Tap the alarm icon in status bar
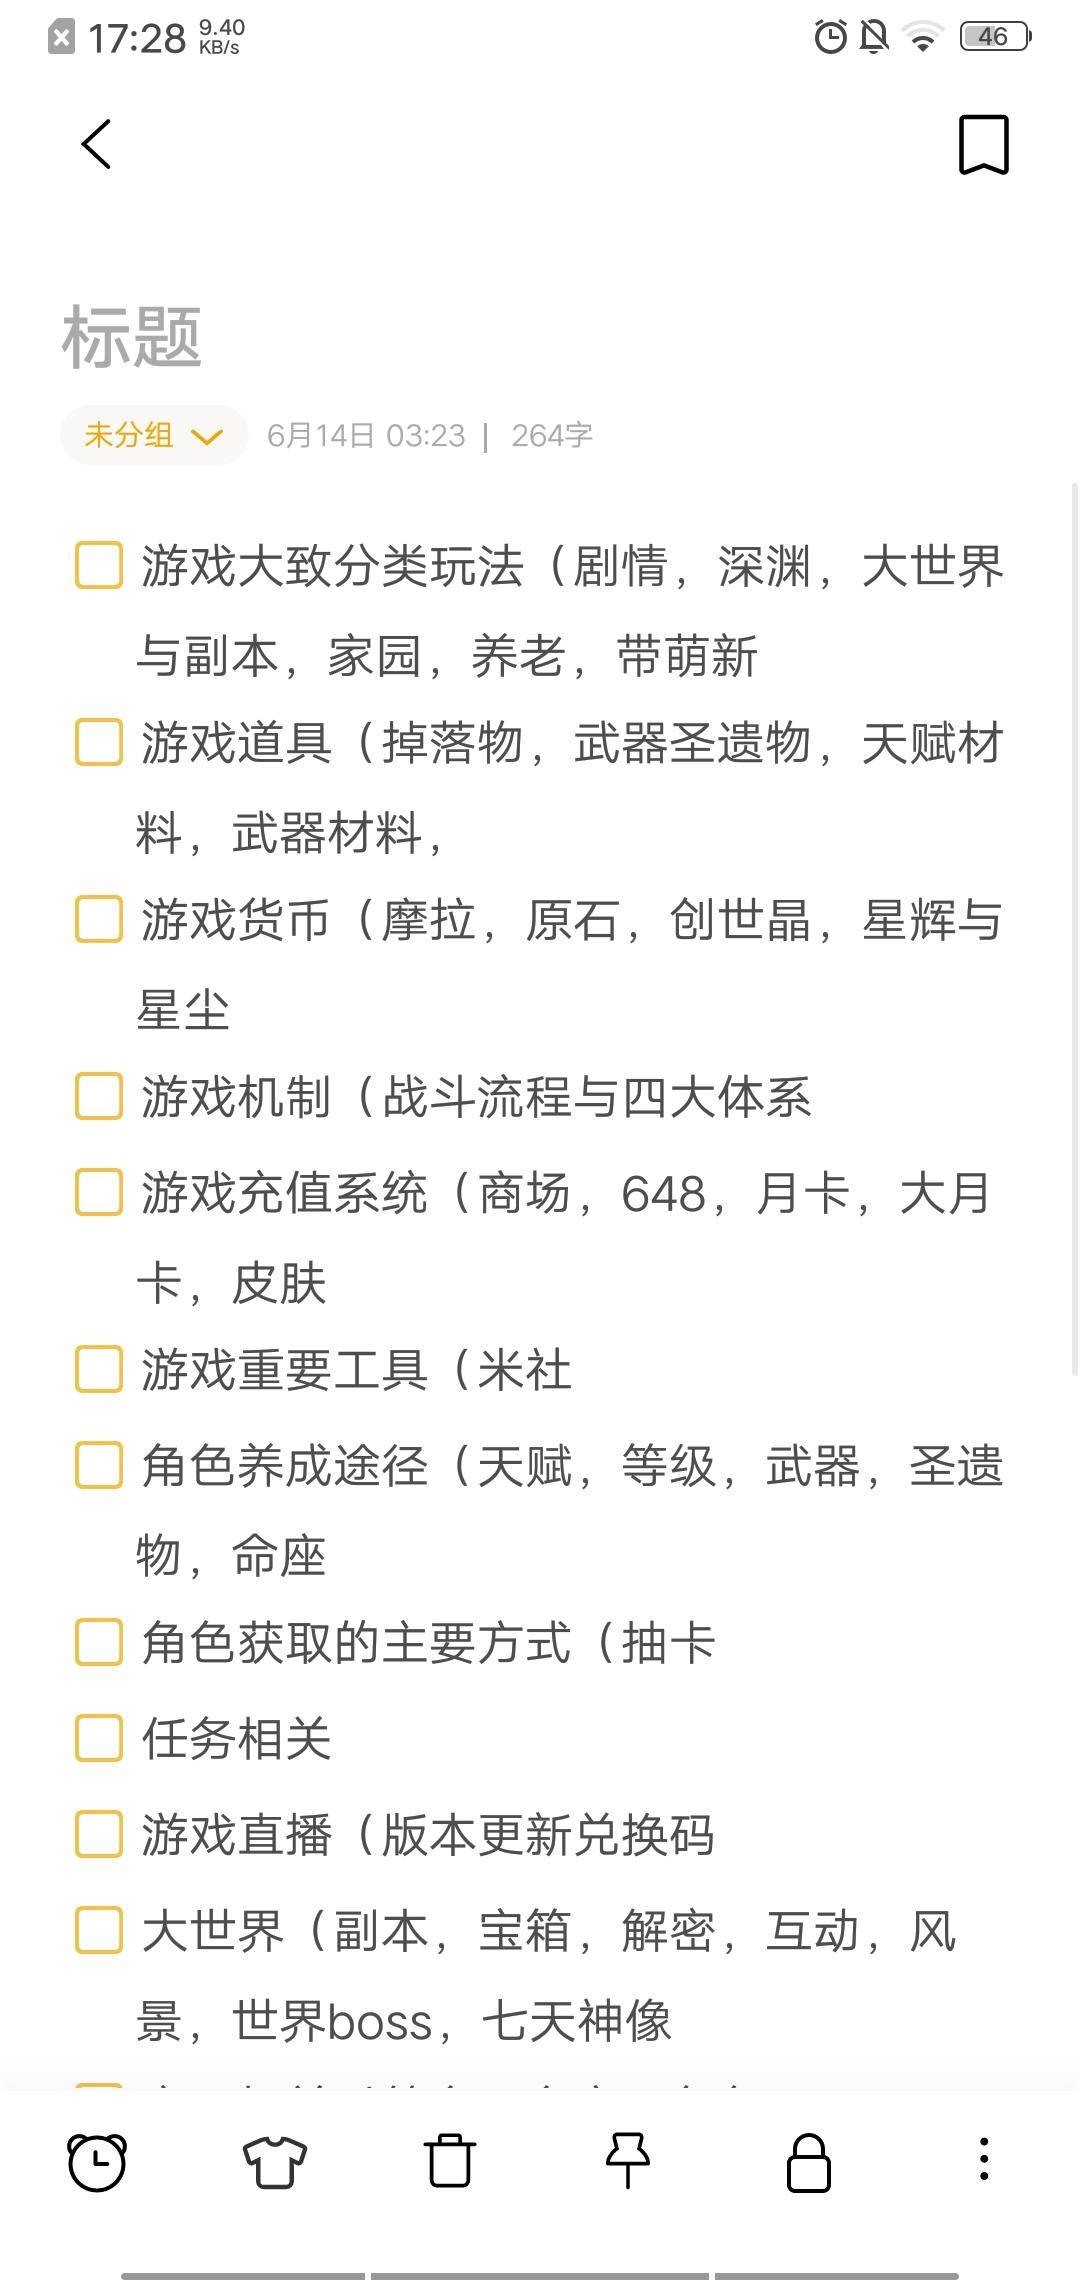 [830, 37]
